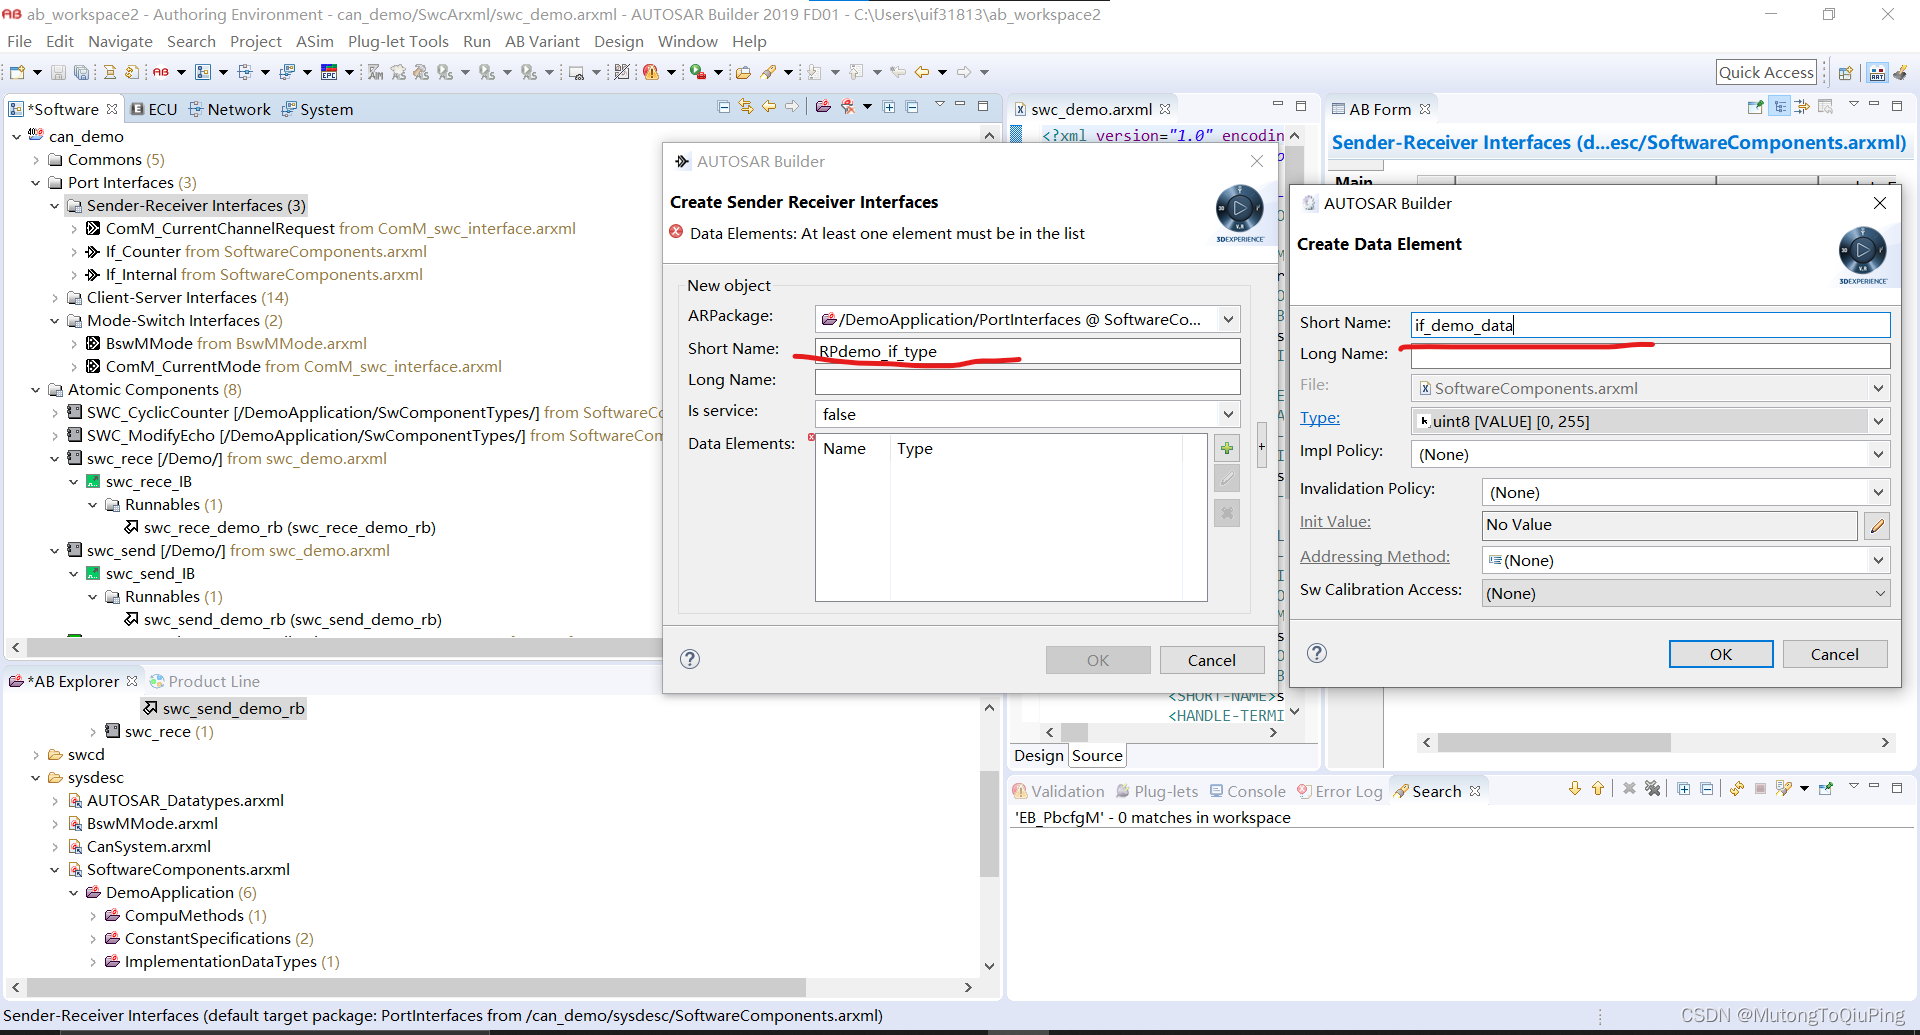The height and width of the screenshot is (1035, 1920).
Task: Click the pencil icon beside Init Value field
Action: pyautogui.click(x=1877, y=525)
